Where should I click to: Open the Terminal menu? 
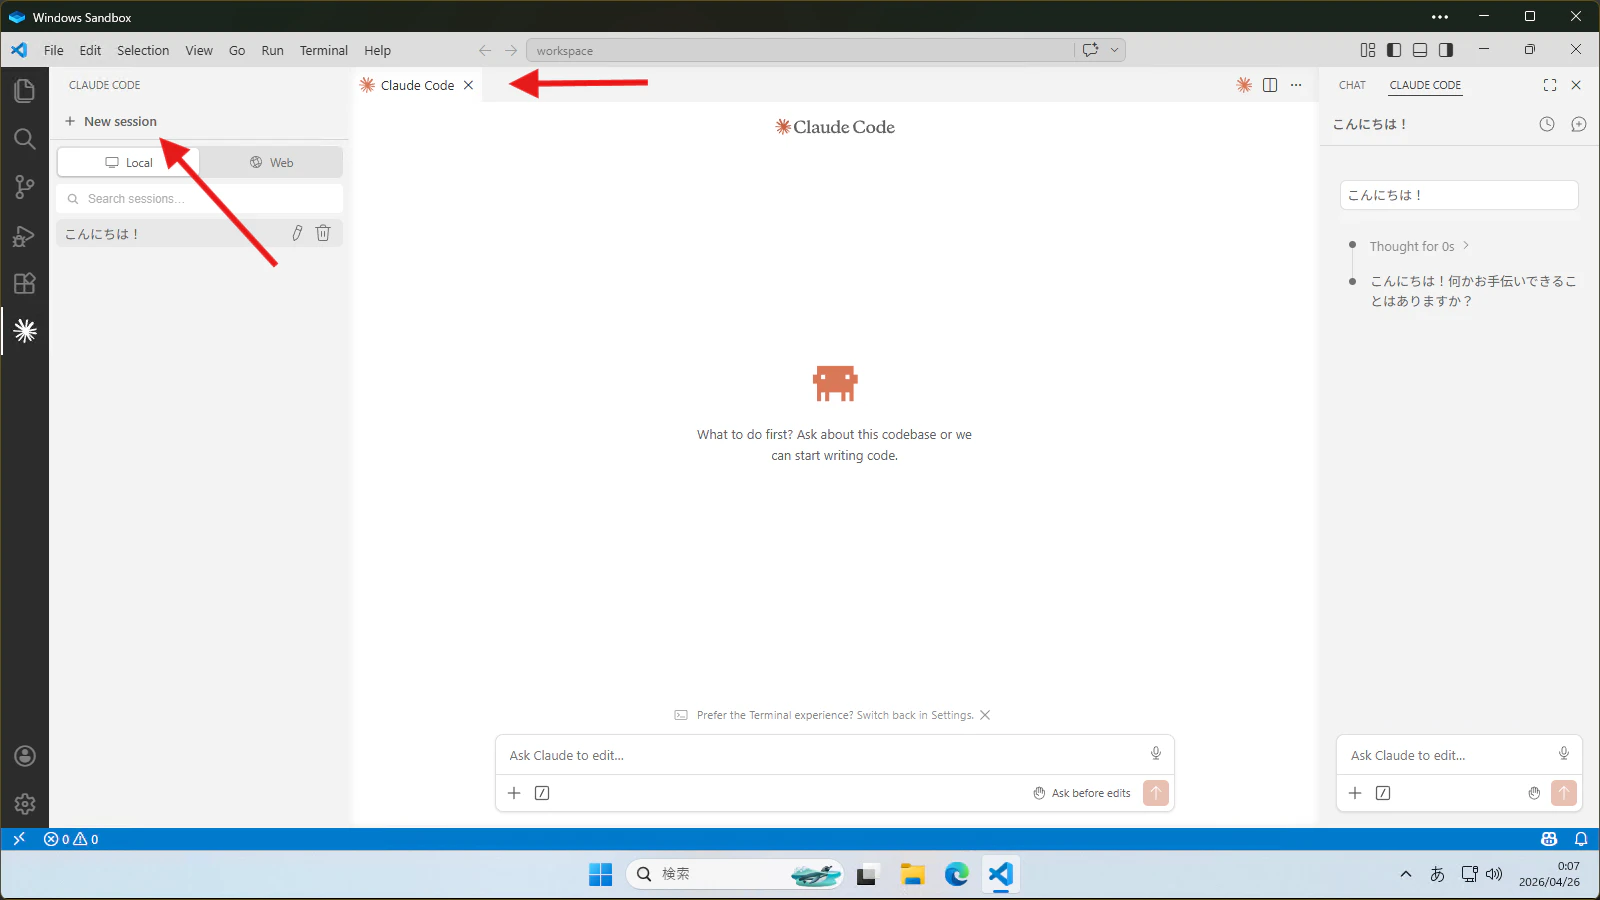click(324, 50)
